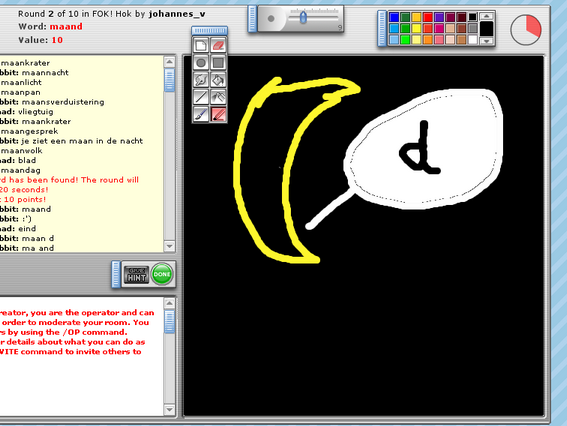Screen dimensions: 567x426
Task: Click the system messages scroll up arrow
Action: tap(169, 303)
